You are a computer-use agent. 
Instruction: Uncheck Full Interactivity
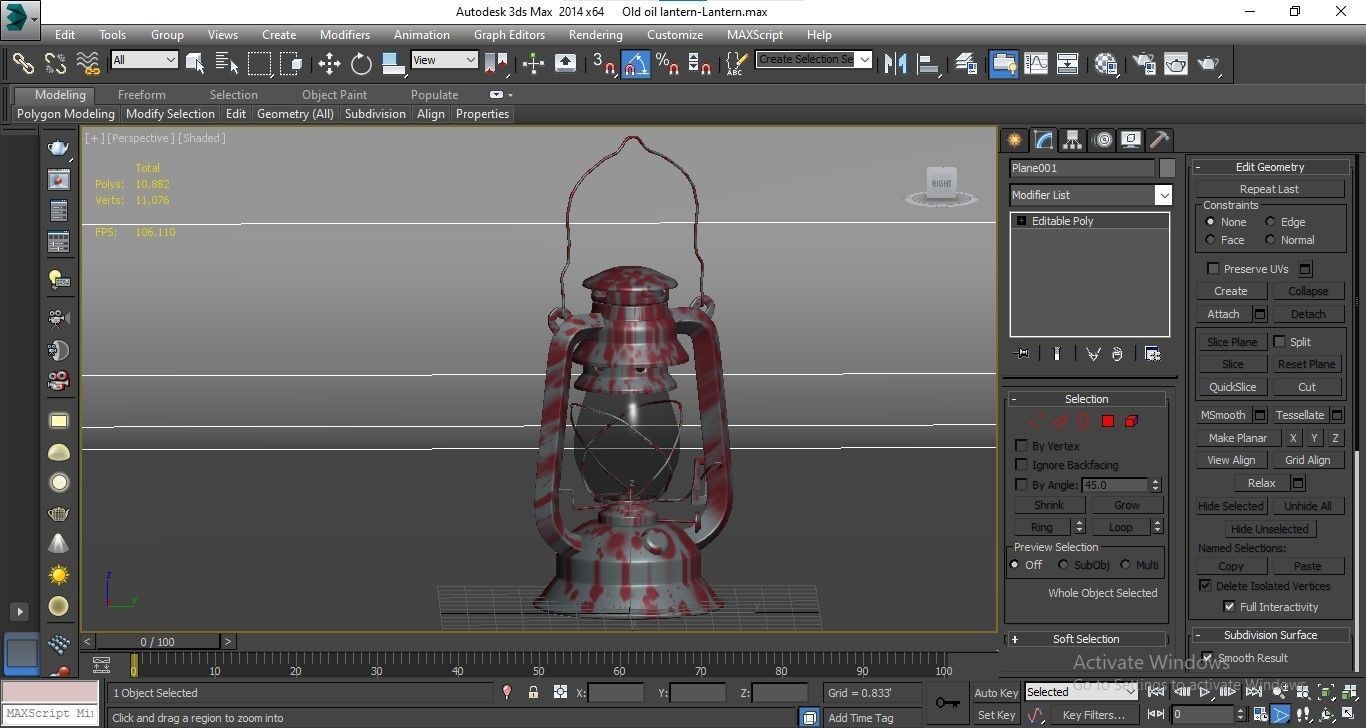1229,607
